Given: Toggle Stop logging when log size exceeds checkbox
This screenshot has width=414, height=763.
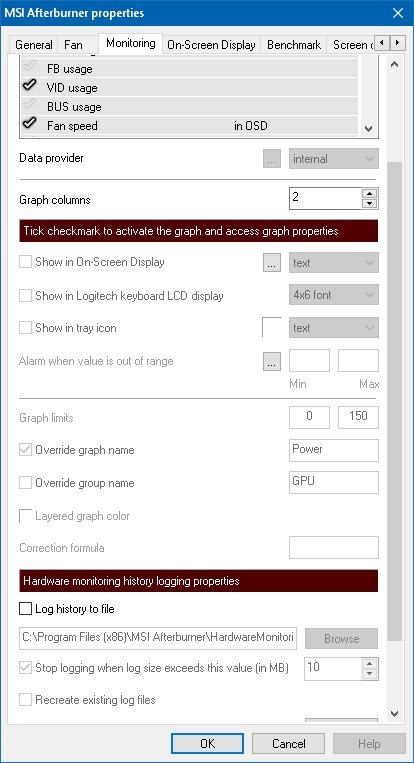Looking at the screenshot, I should point(25,668).
